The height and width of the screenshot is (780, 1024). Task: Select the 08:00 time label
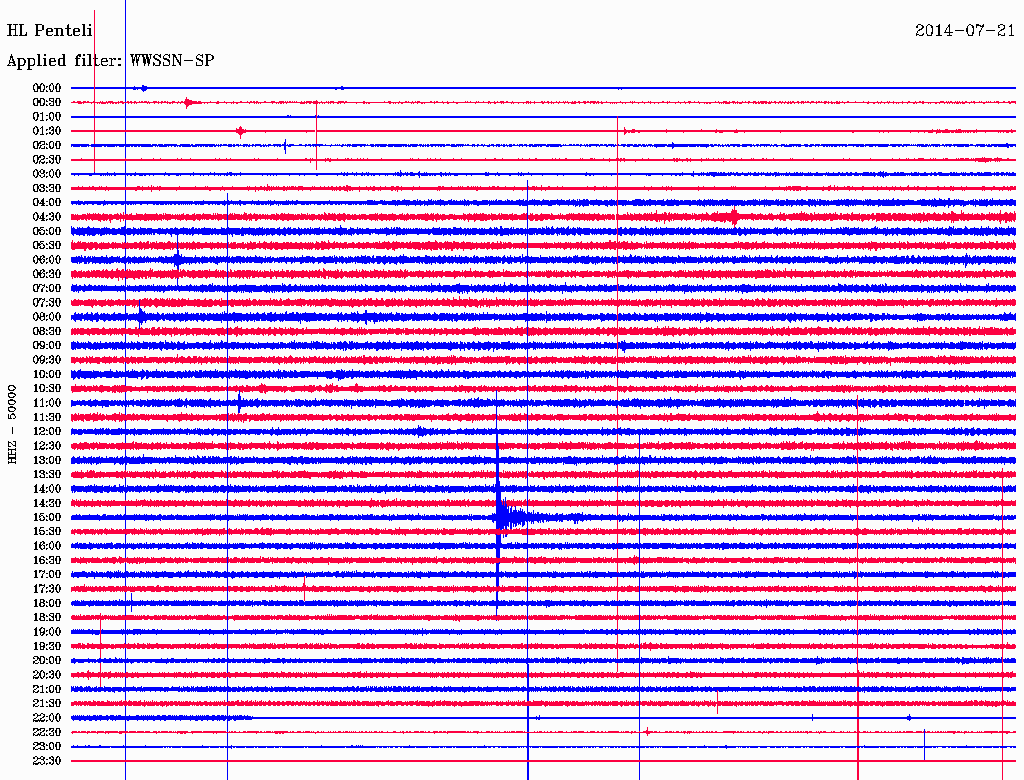pyautogui.click(x=46, y=317)
